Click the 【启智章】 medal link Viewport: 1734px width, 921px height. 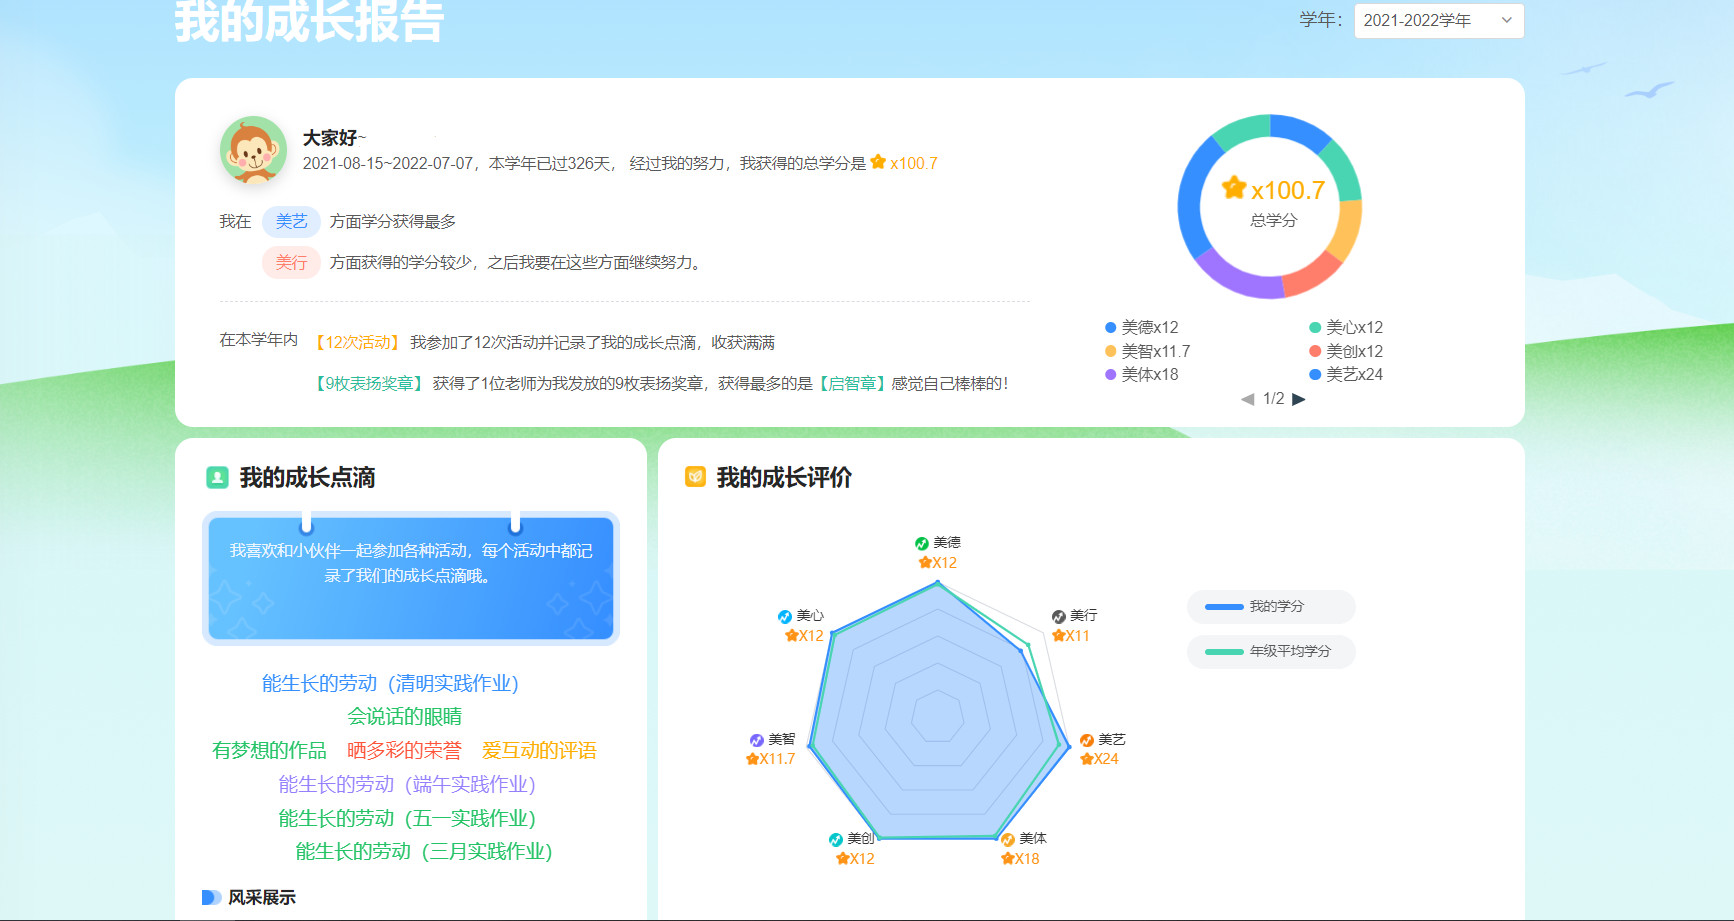click(x=852, y=384)
